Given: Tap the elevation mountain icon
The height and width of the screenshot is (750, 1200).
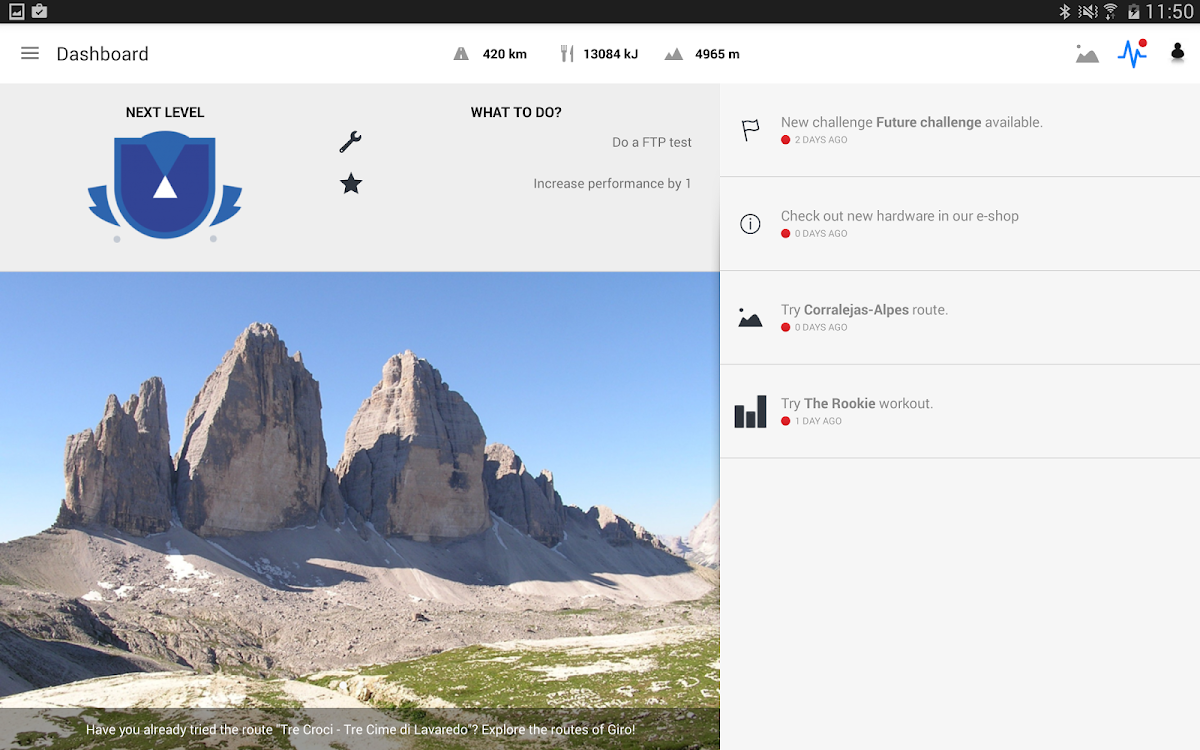Looking at the screenshot, I should click(674, 54).
